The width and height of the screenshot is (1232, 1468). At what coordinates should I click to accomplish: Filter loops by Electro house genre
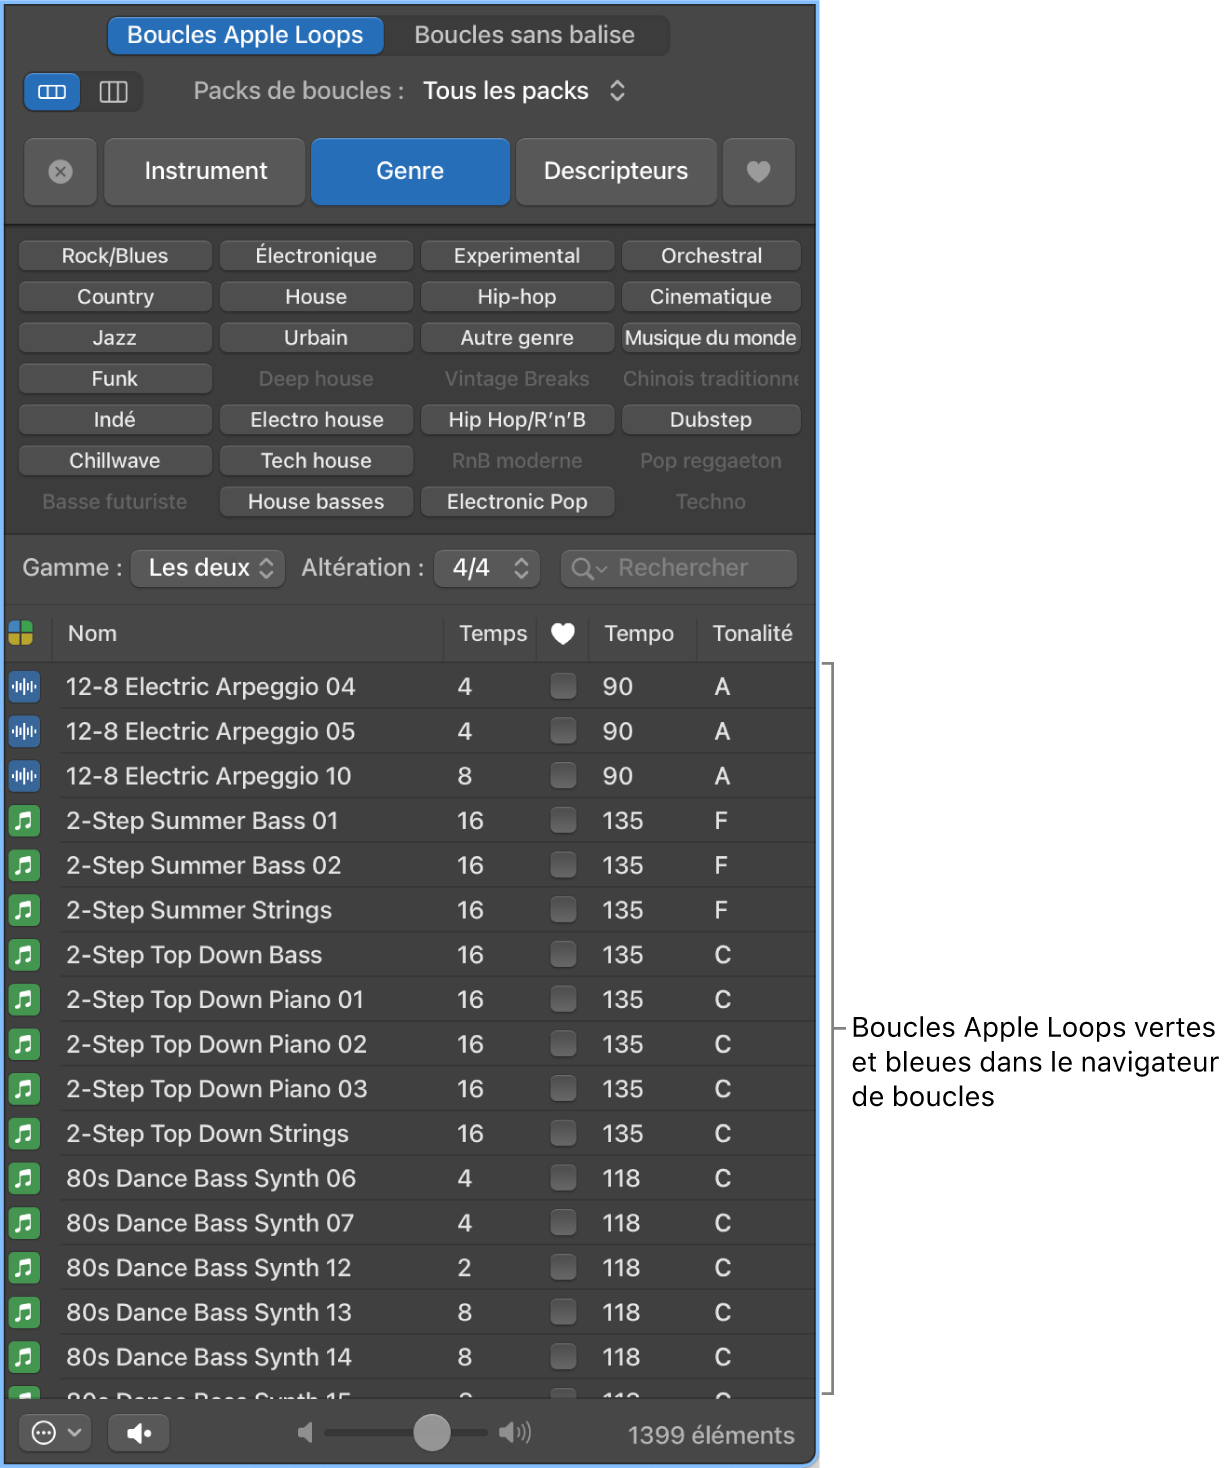pos(316,420)
